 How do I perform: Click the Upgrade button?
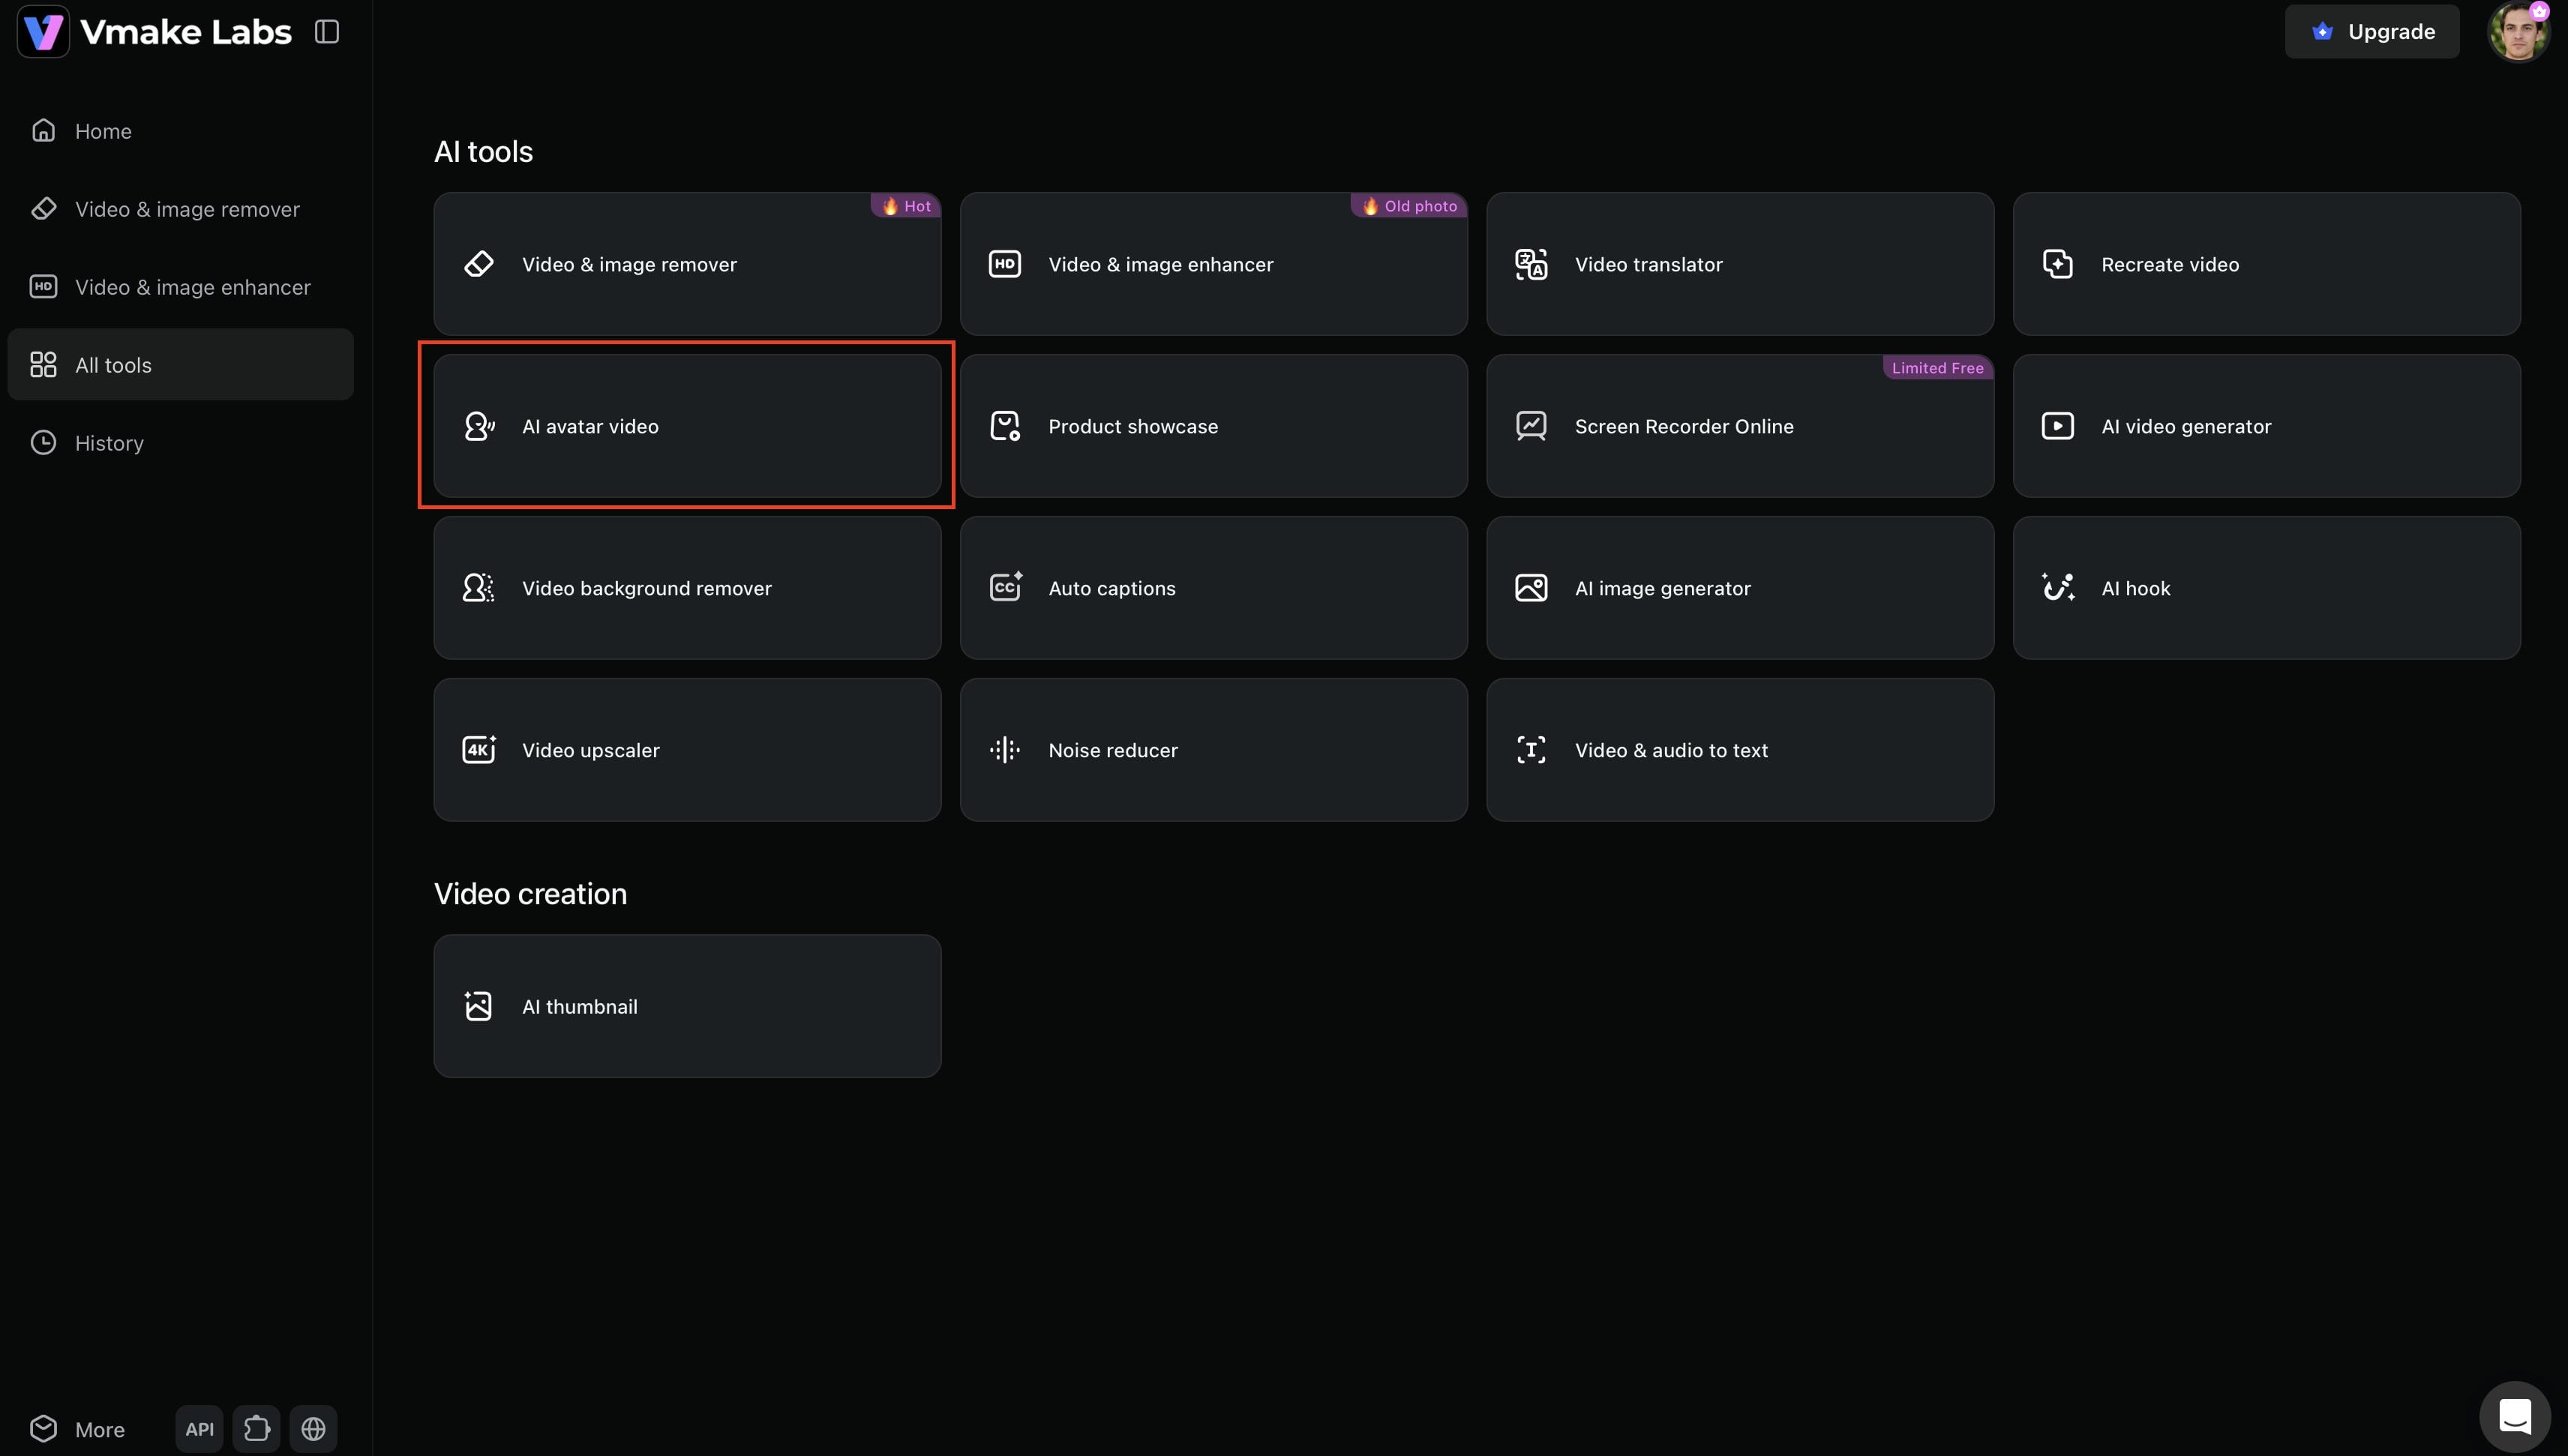point(2372,32)
